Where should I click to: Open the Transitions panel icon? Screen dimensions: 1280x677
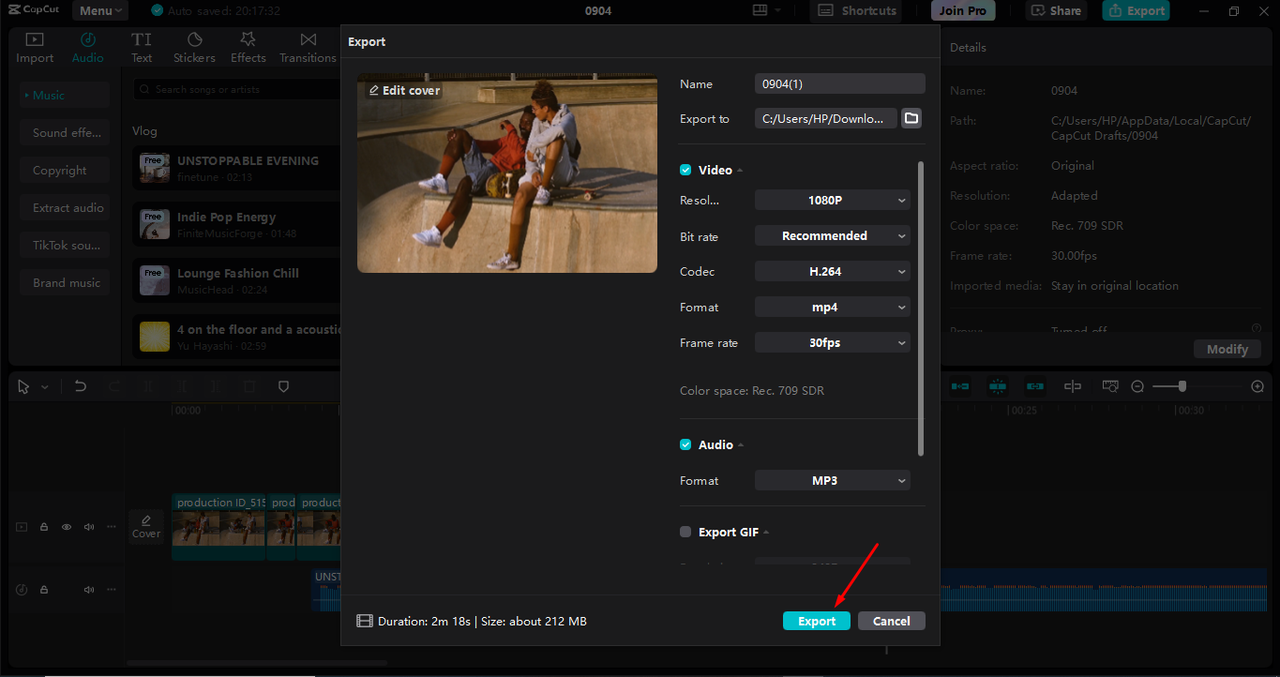(x=308, y=40)
